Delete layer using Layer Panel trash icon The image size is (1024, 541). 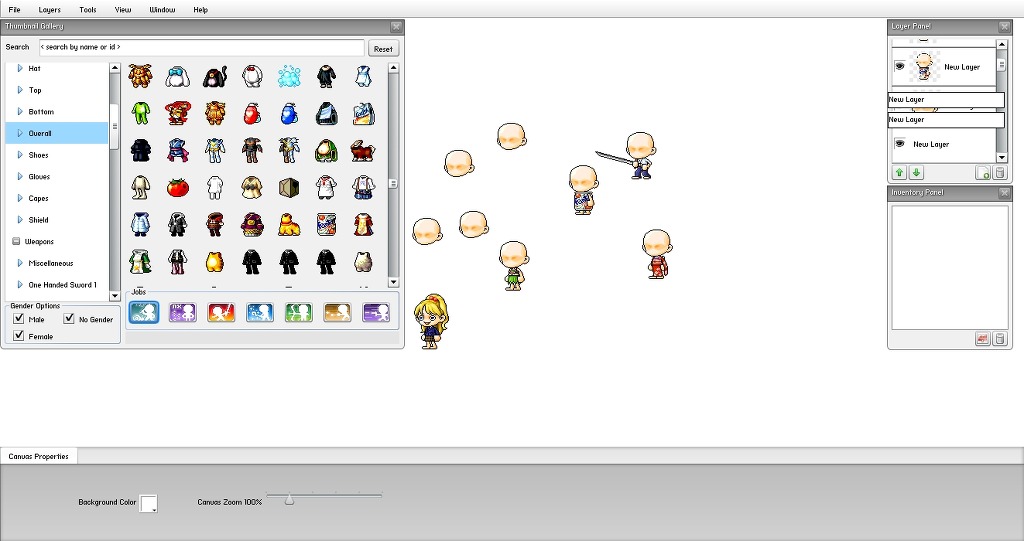(999, 173)
